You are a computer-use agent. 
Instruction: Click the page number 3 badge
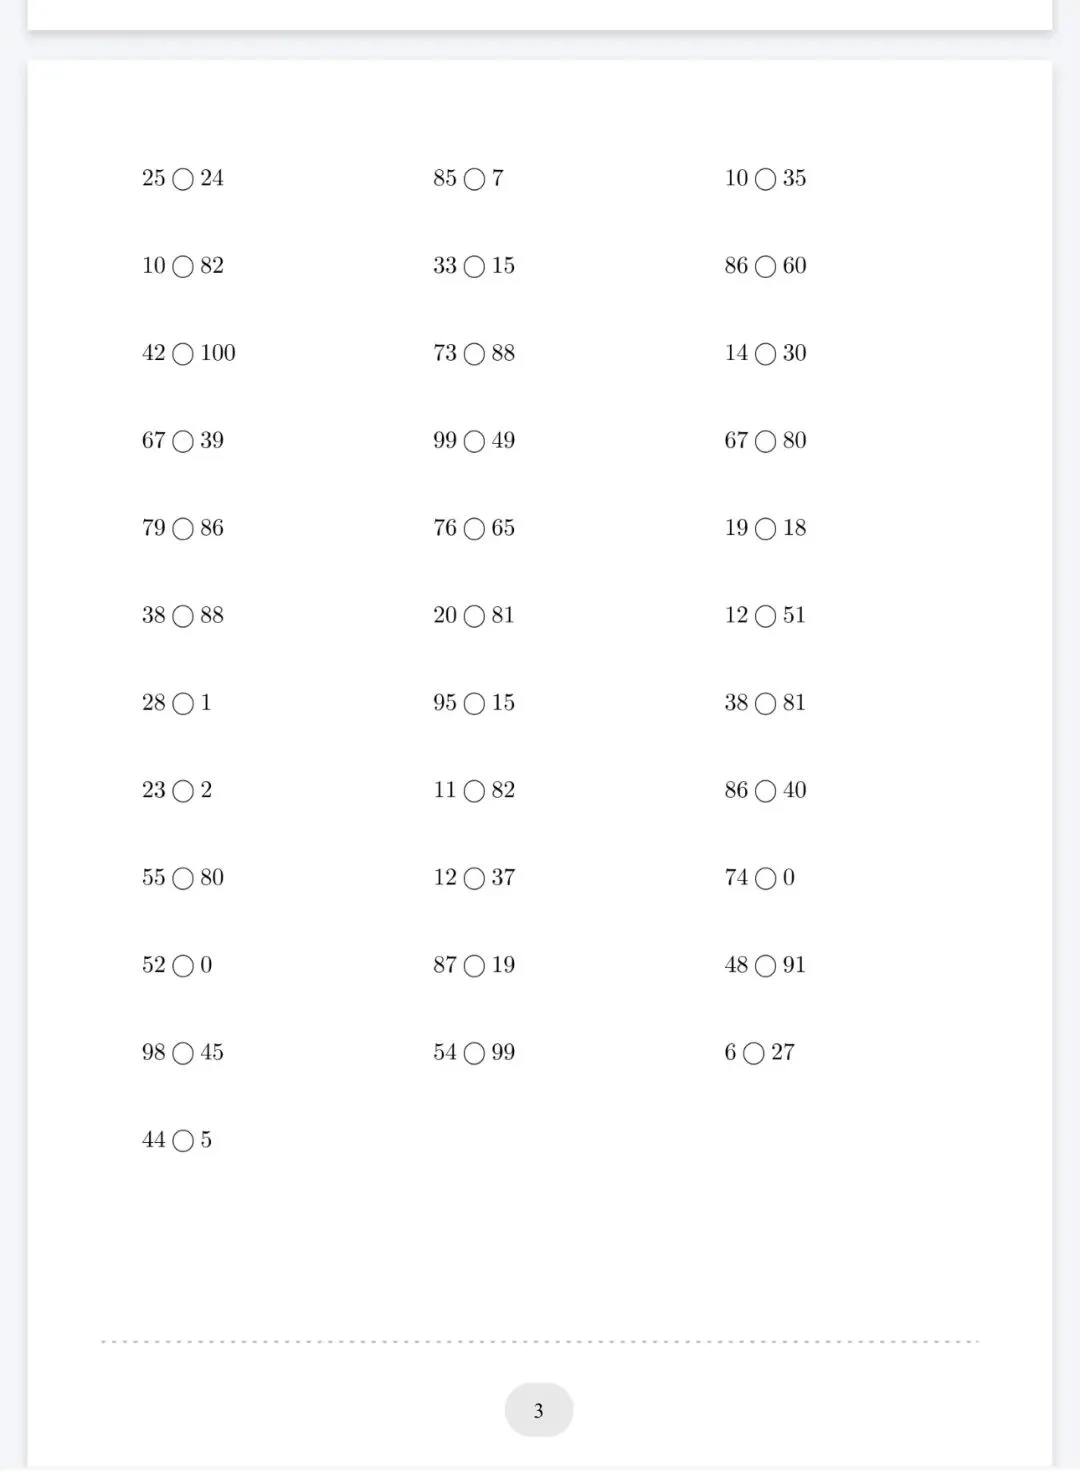pyautogui.click(x=539, y=1410)
